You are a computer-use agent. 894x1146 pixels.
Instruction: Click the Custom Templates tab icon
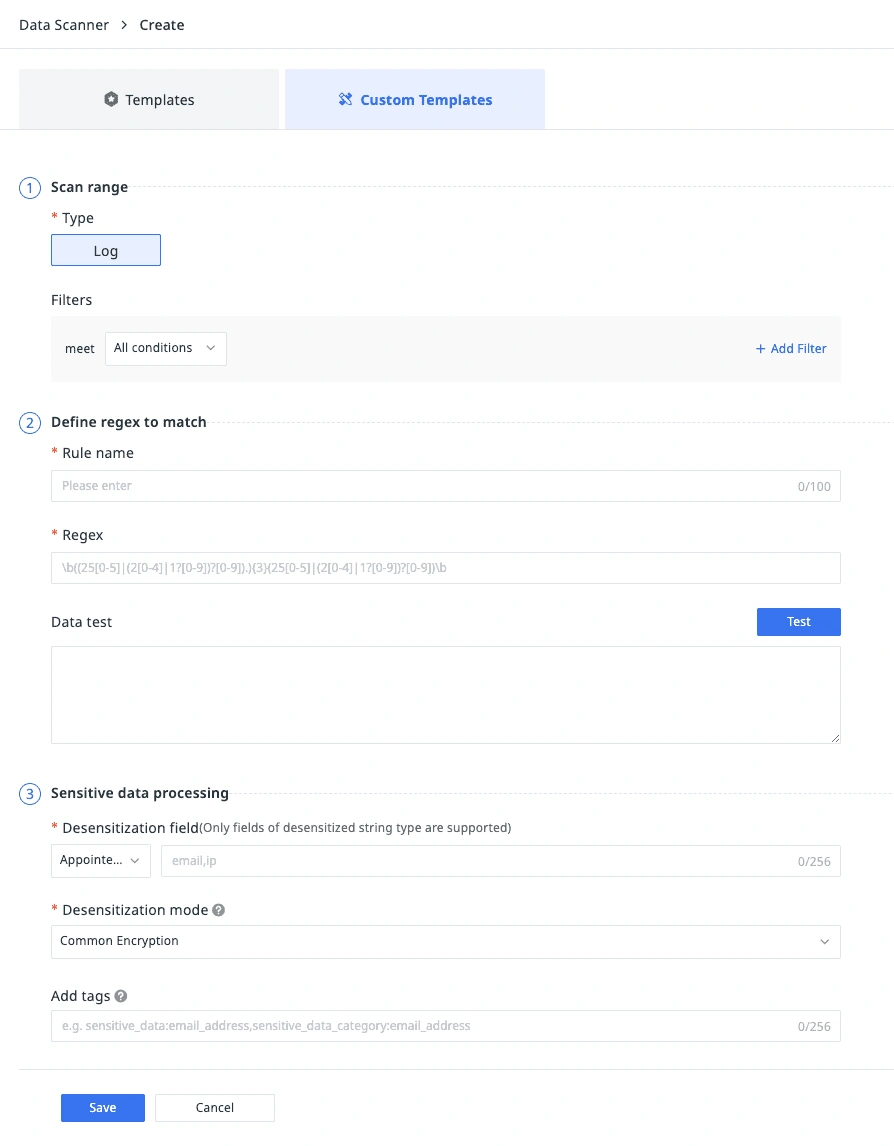[345, 100]
